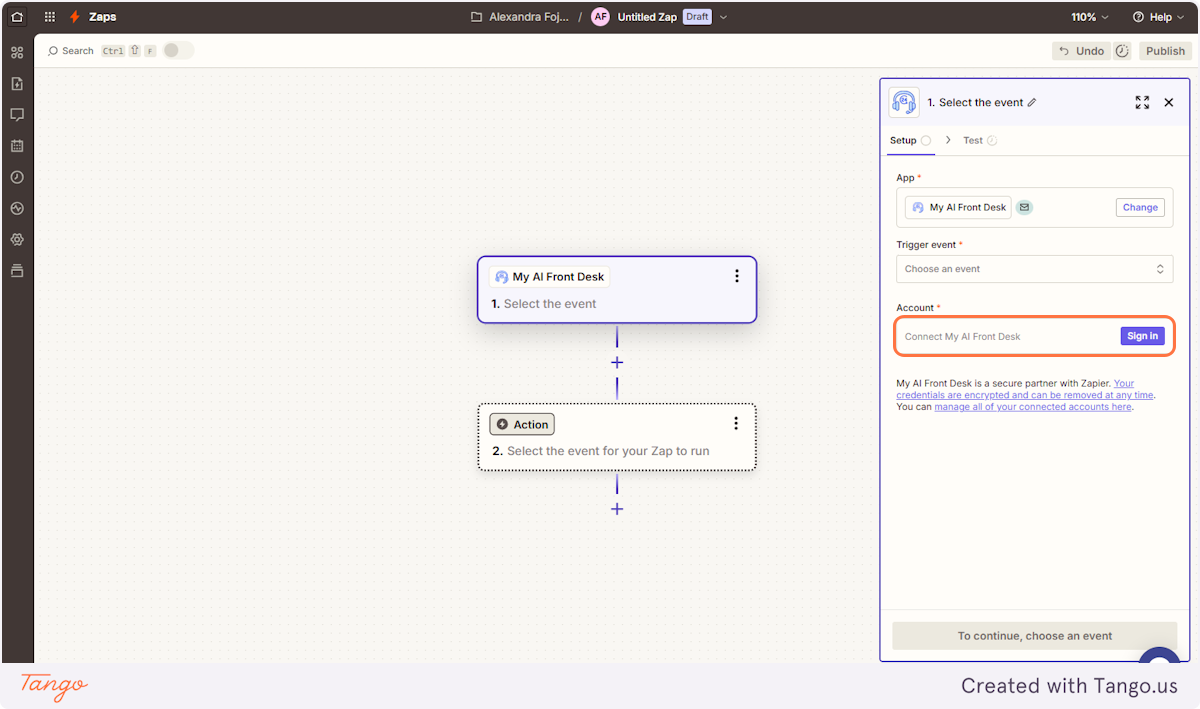Toggle the switch next to Search
The image size is (1200, 709).
[178, 50]
